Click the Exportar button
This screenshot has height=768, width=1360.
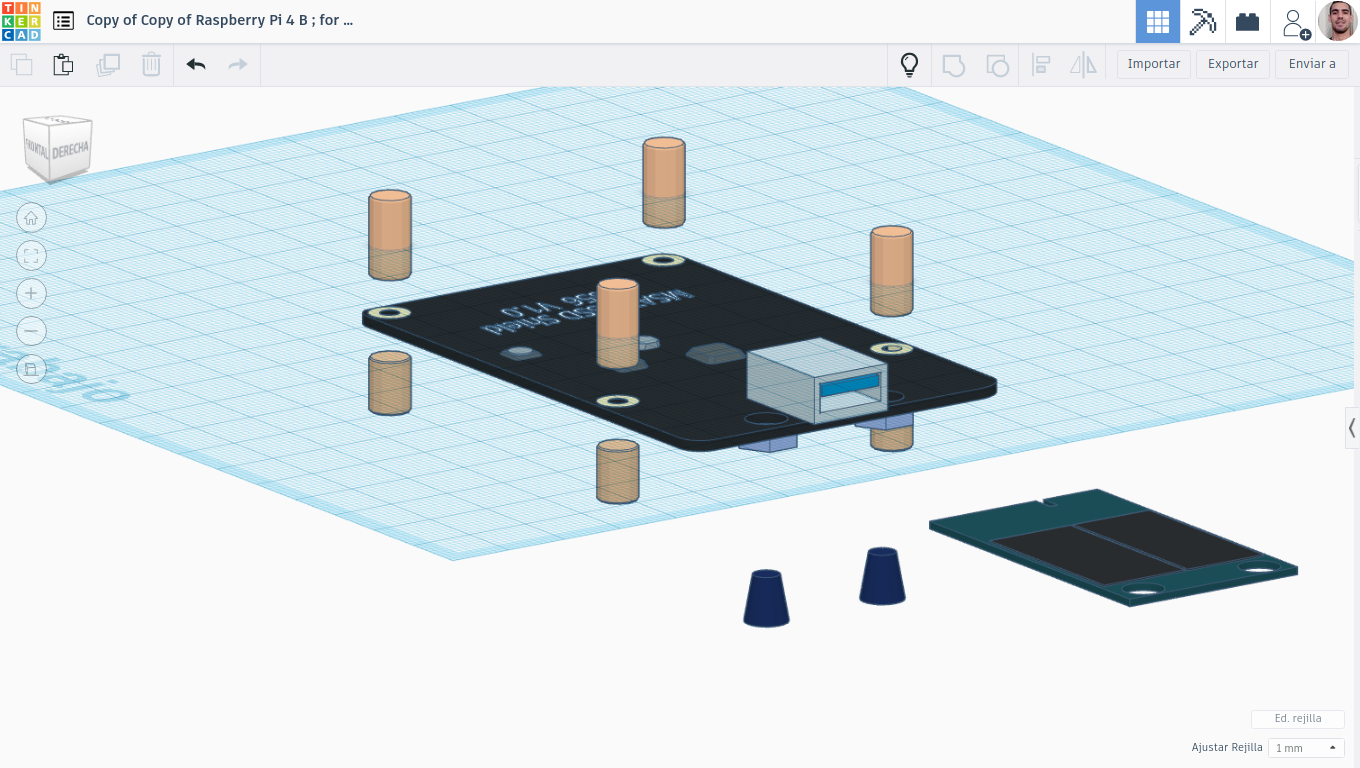pyautogui.click(x=1233, y=64)
